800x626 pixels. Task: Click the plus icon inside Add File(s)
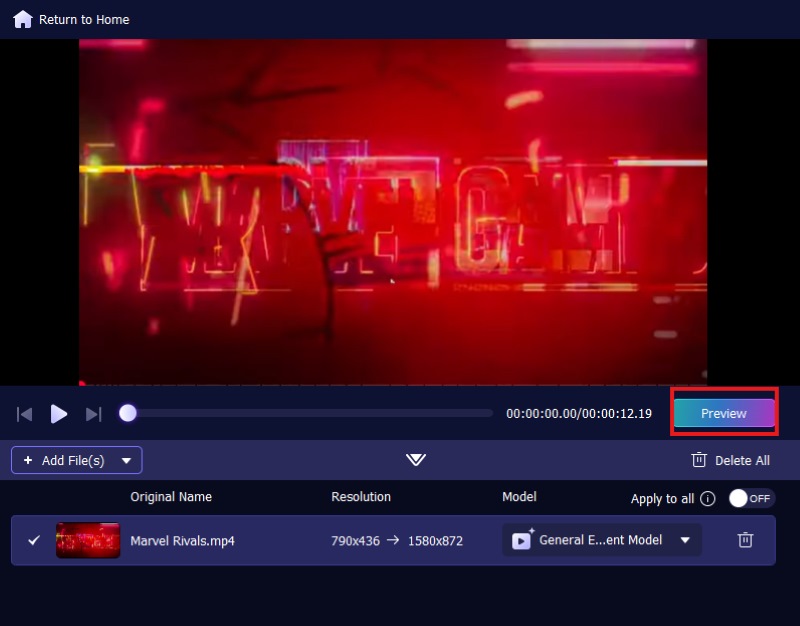click(27, 460)
